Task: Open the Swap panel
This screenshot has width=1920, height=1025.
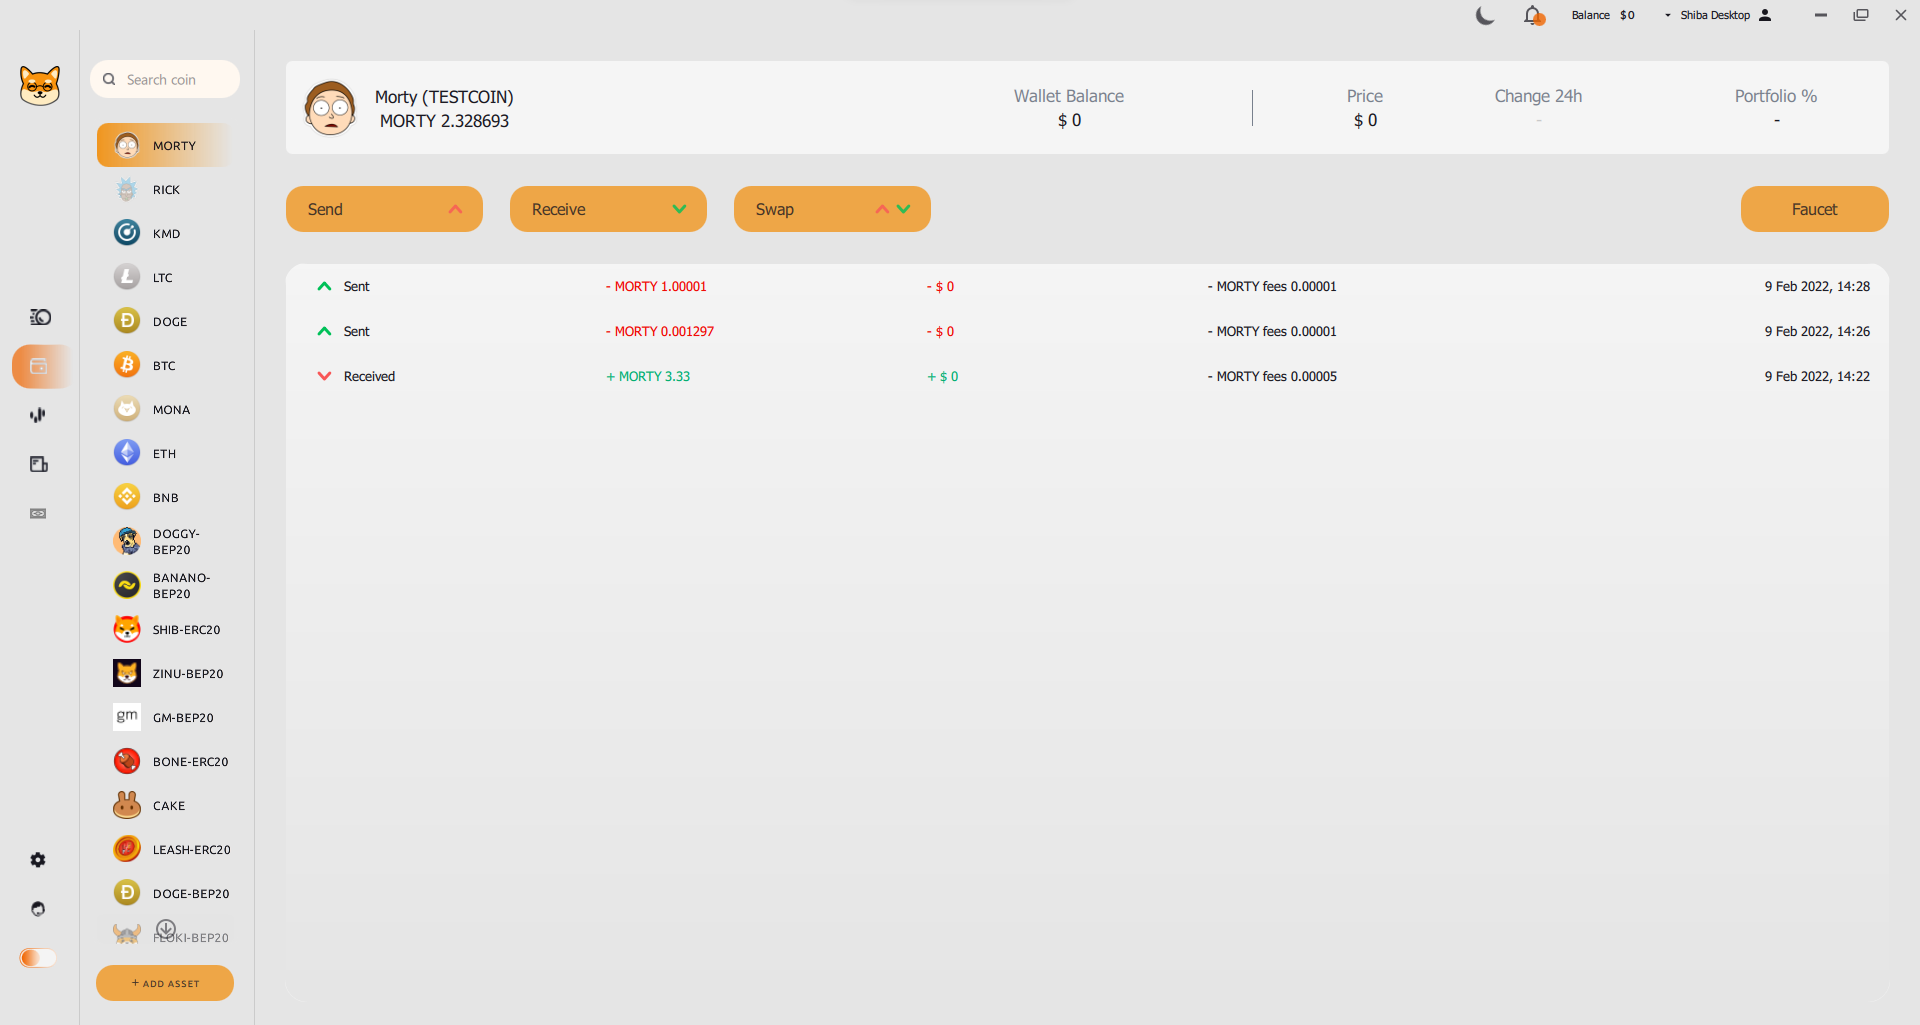Action: pyautogui.click(x=832, y=209)
